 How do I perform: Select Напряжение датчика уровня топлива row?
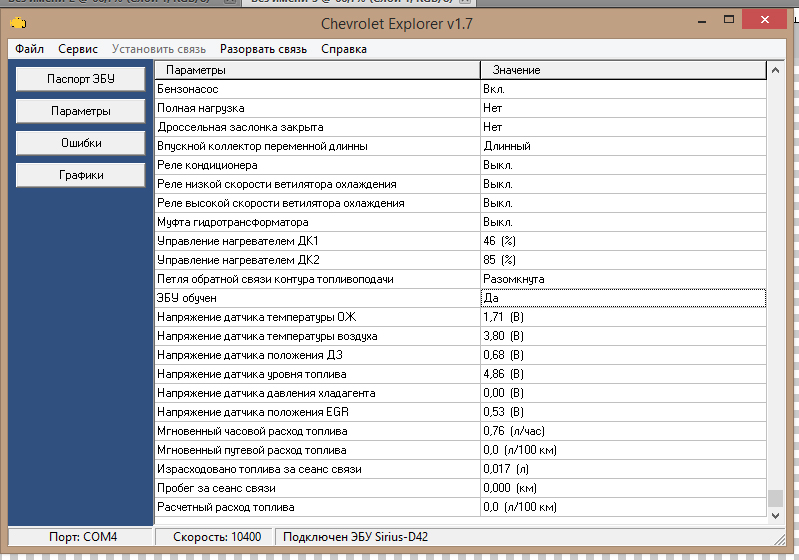tap(460, 374)
